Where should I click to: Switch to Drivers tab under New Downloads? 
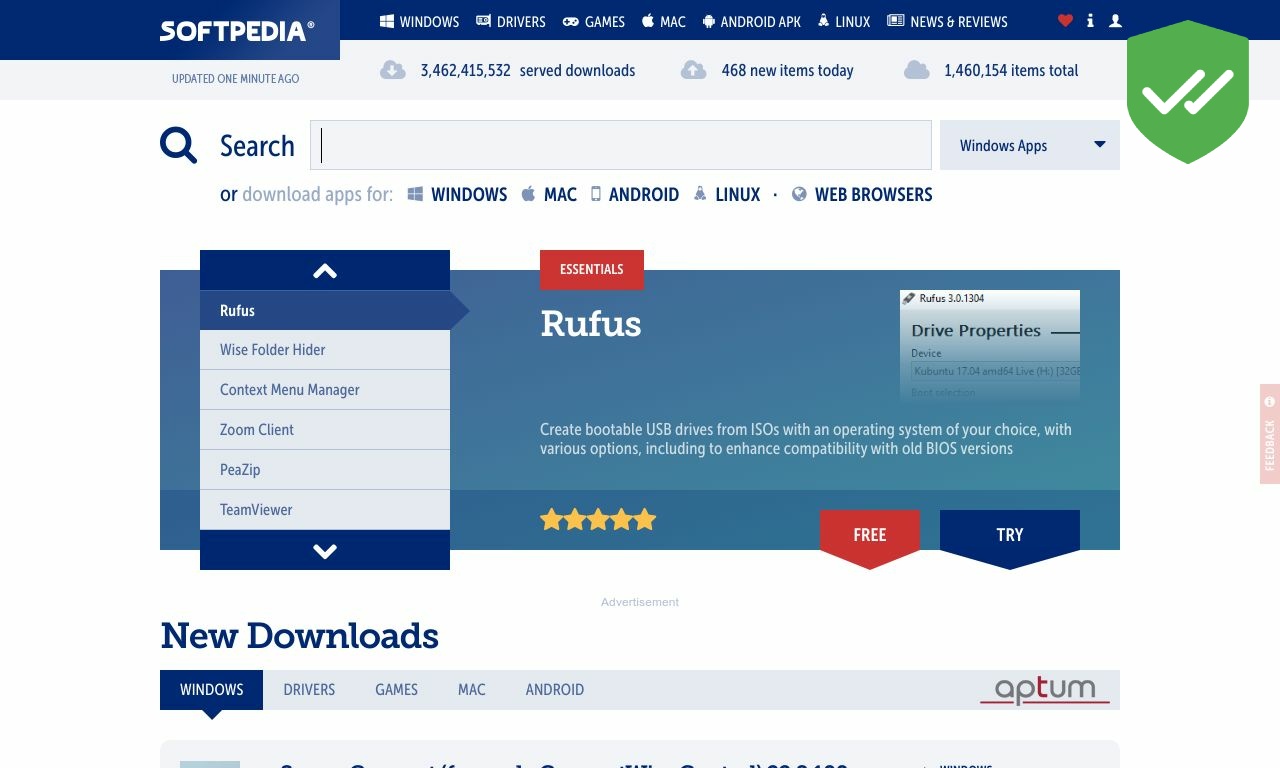click(x=309, y=690)
